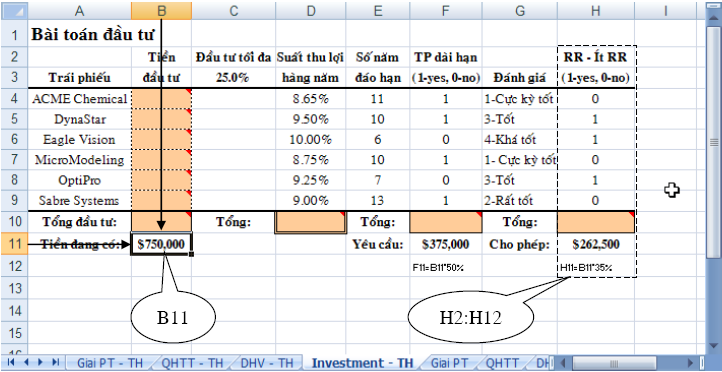The width and height of the screenshot is (722, 372).
Task: Click the 'RR - Ít RR' header cell
Action: tap(596, 58)
